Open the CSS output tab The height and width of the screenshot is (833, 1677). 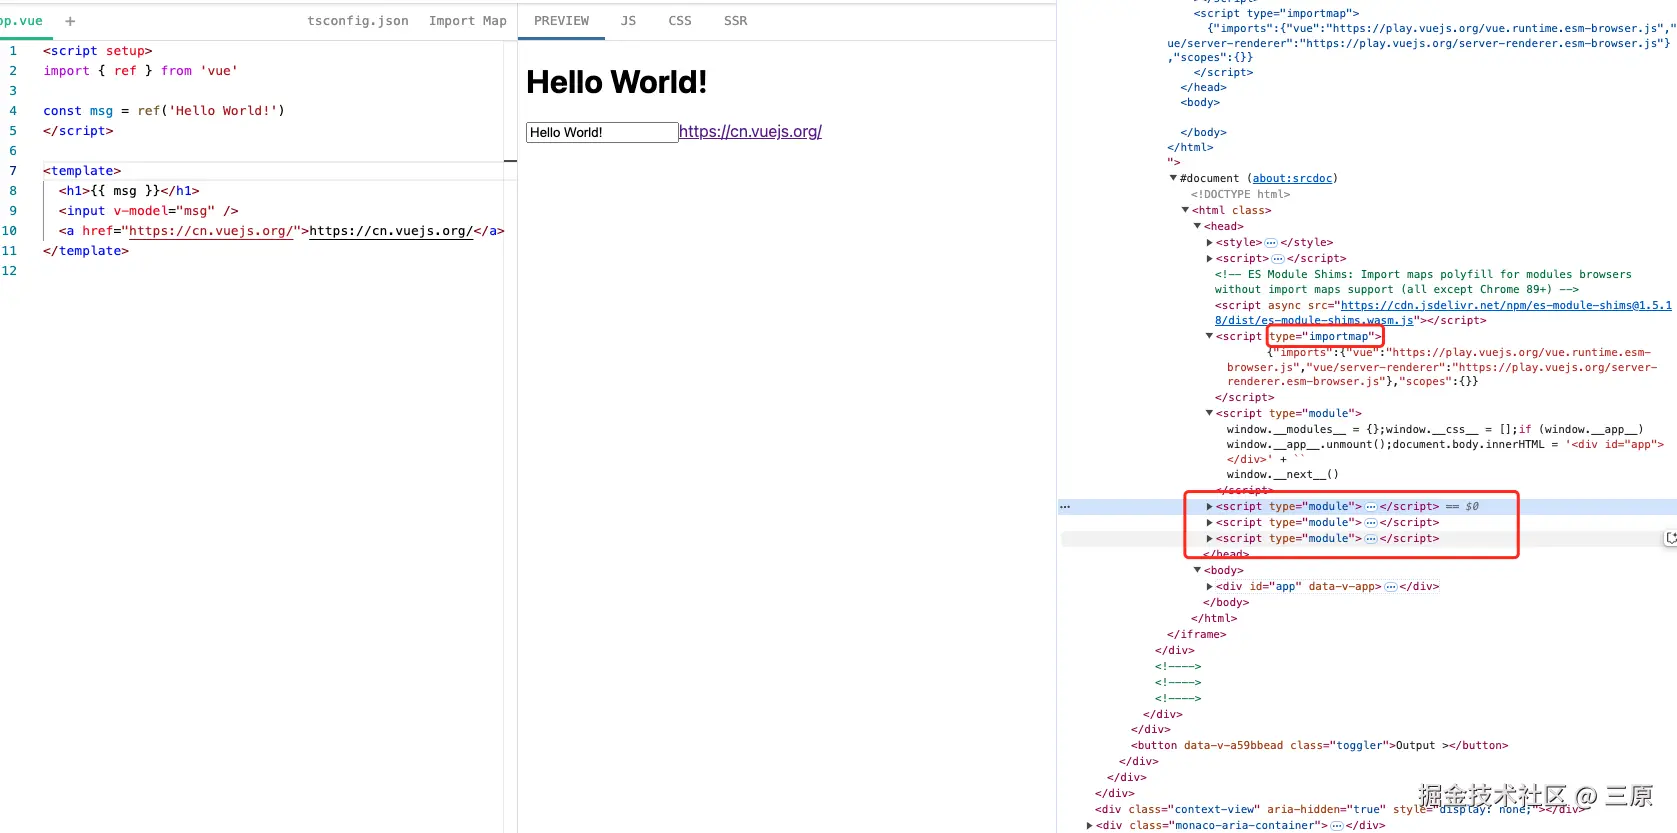click(x=680, y=21)
